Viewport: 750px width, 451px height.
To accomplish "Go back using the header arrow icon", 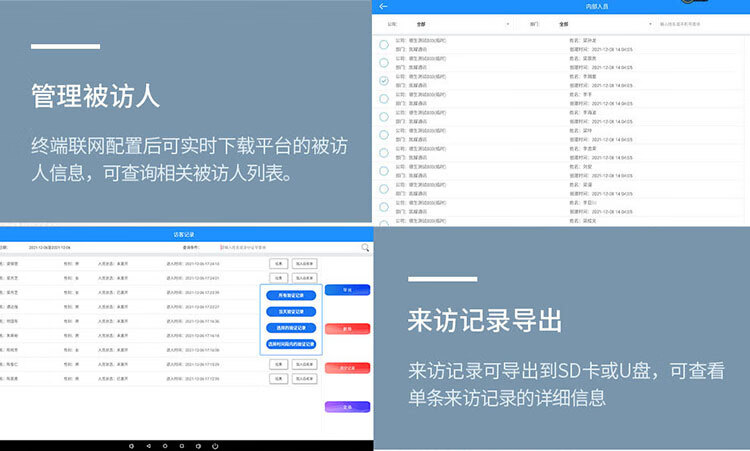I will tap(383, 6).
